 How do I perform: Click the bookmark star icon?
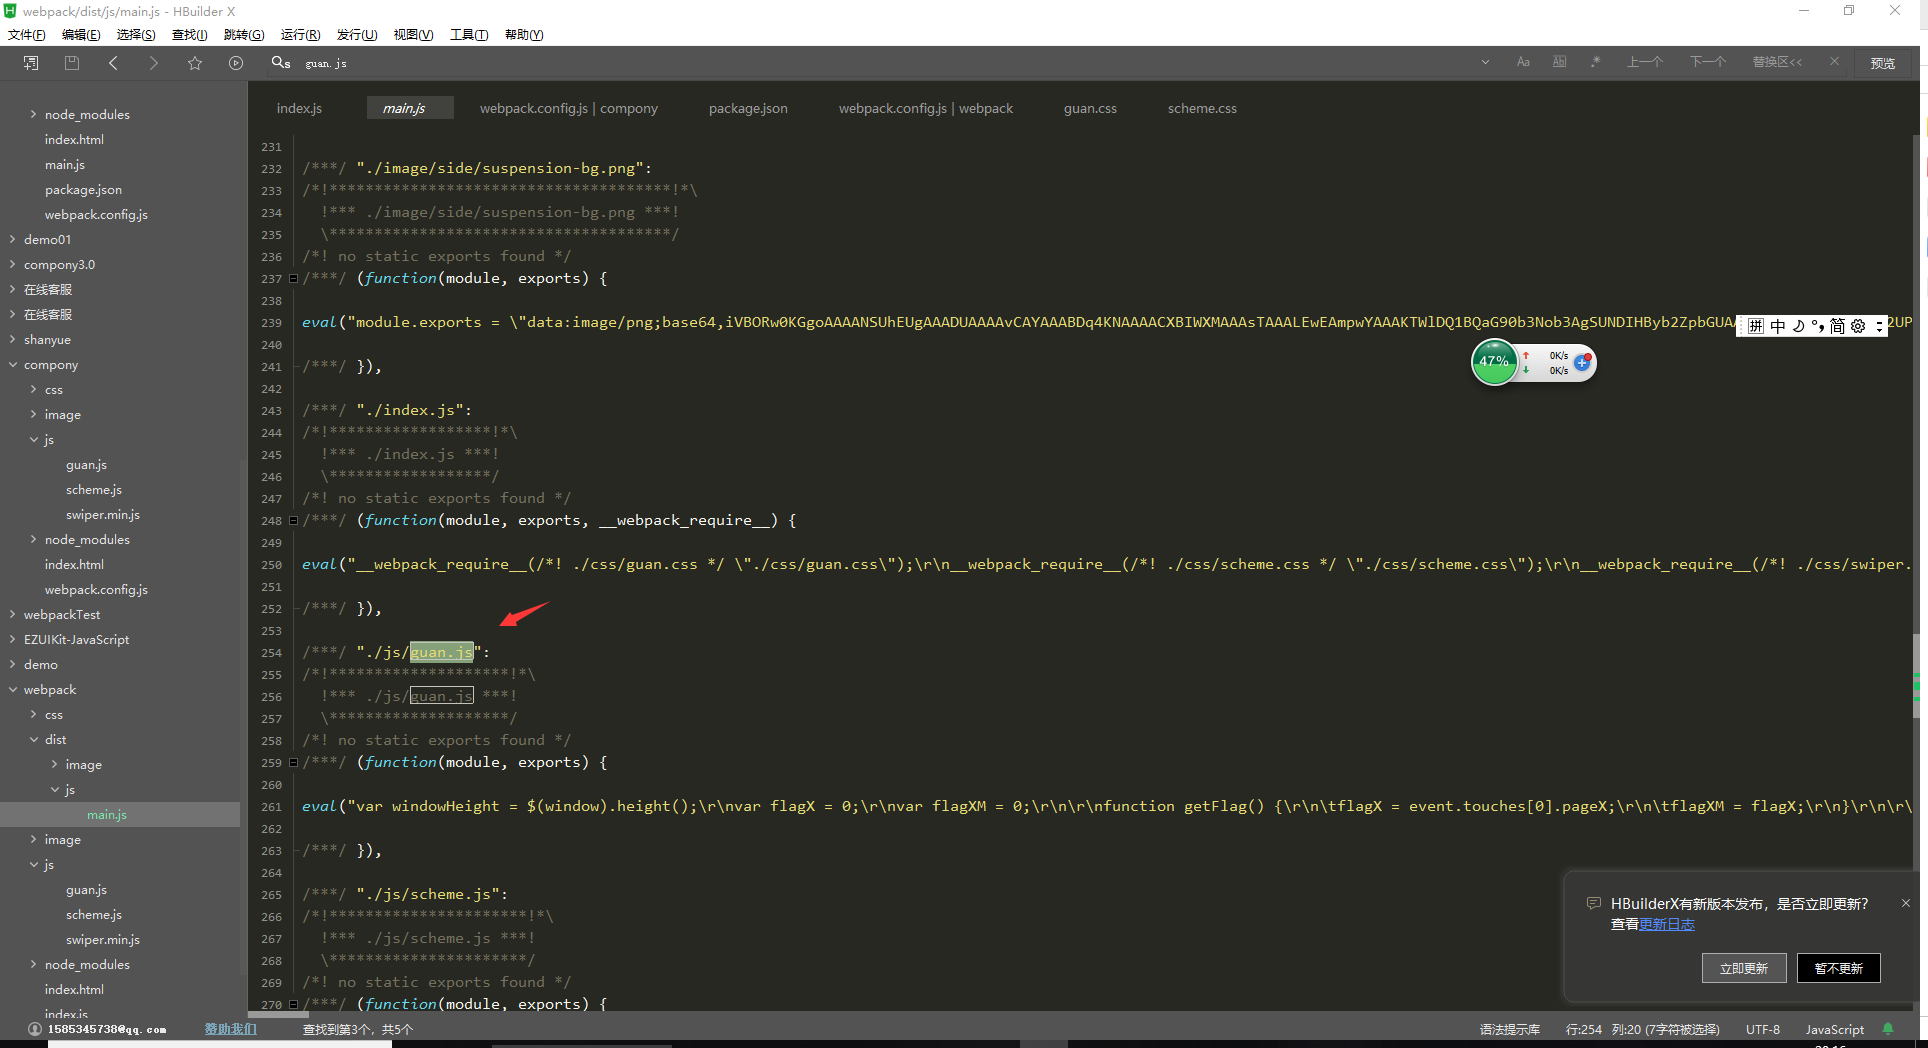[x=195, y=63]
